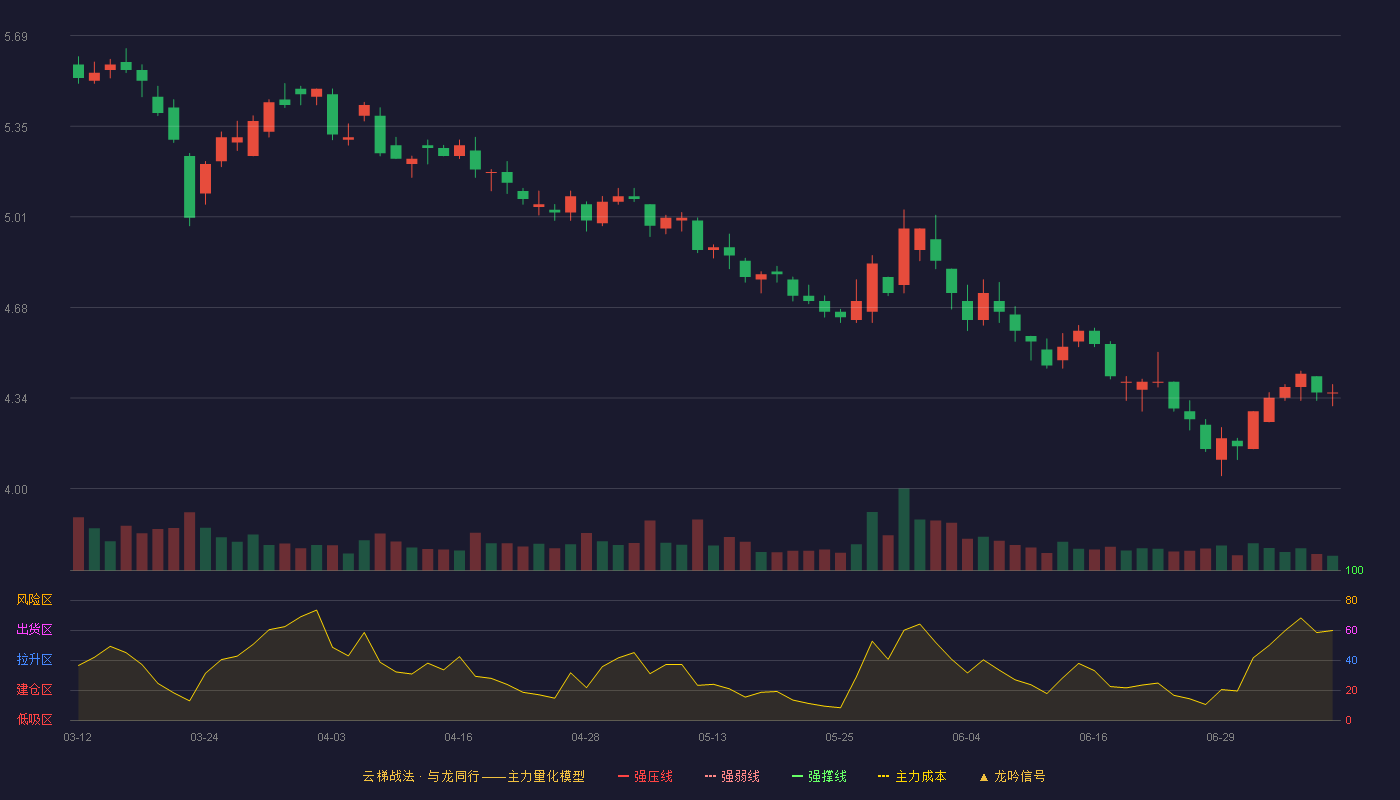Click the 40 indicator axis value
This screenshot has width=1400, height=800.
[x=1351, y=660]
